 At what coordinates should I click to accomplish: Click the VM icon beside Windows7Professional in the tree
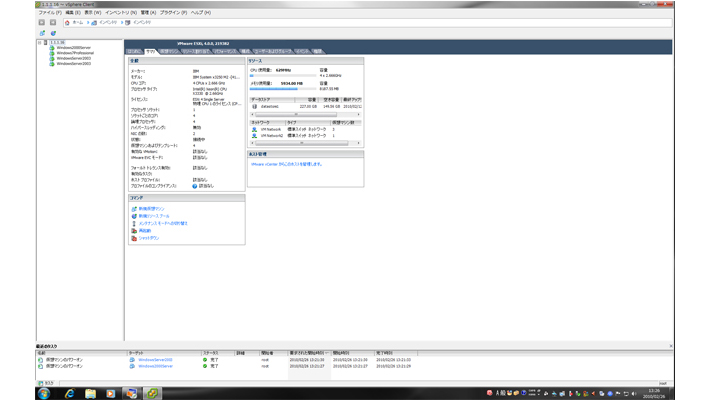click(52, 53)
